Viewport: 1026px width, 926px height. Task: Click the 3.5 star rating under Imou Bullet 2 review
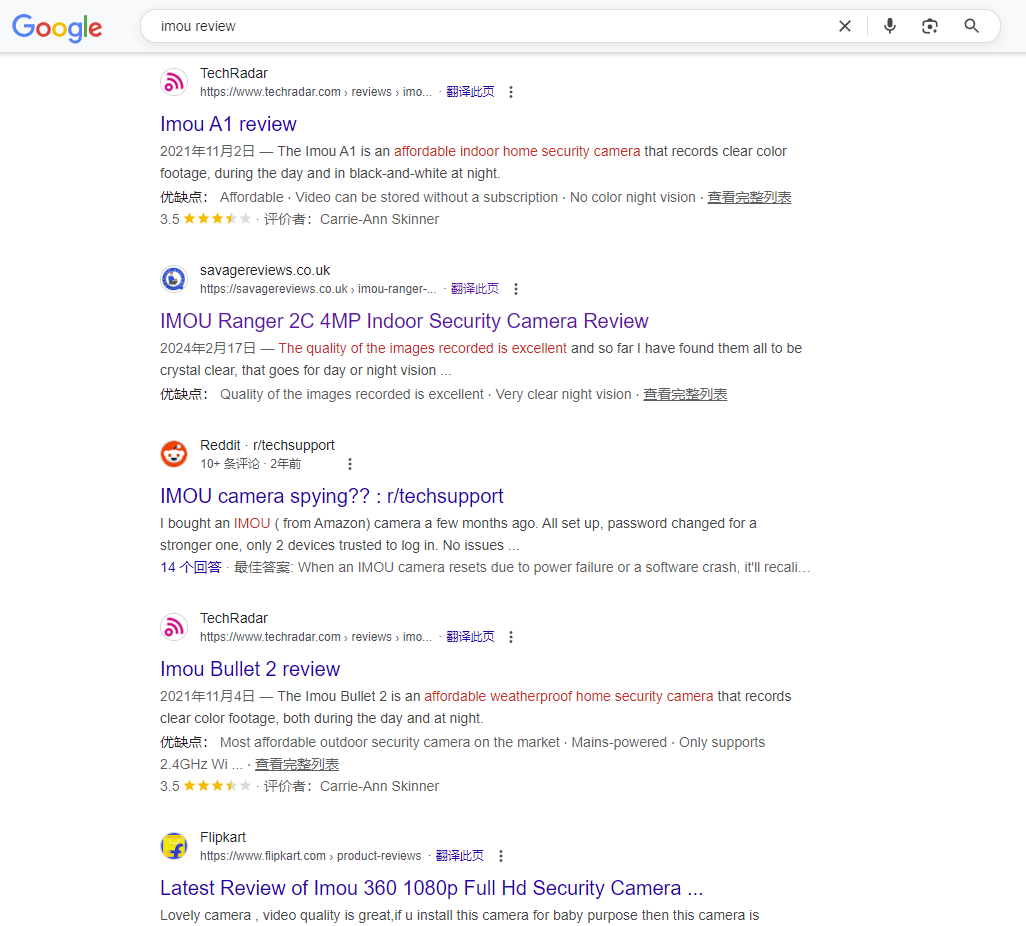205,787
